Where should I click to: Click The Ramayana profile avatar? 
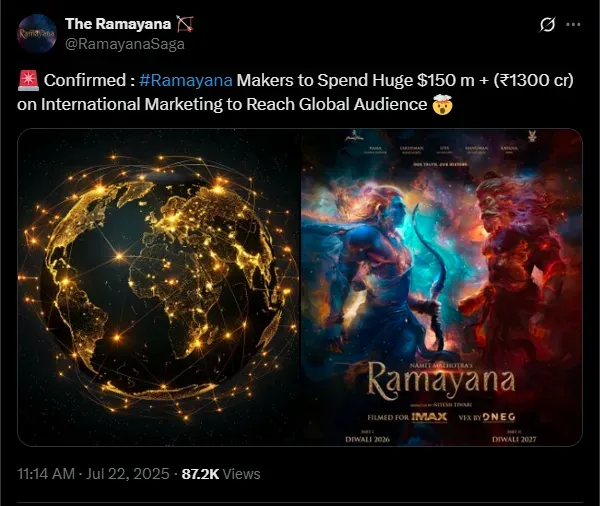pos(37,33)
